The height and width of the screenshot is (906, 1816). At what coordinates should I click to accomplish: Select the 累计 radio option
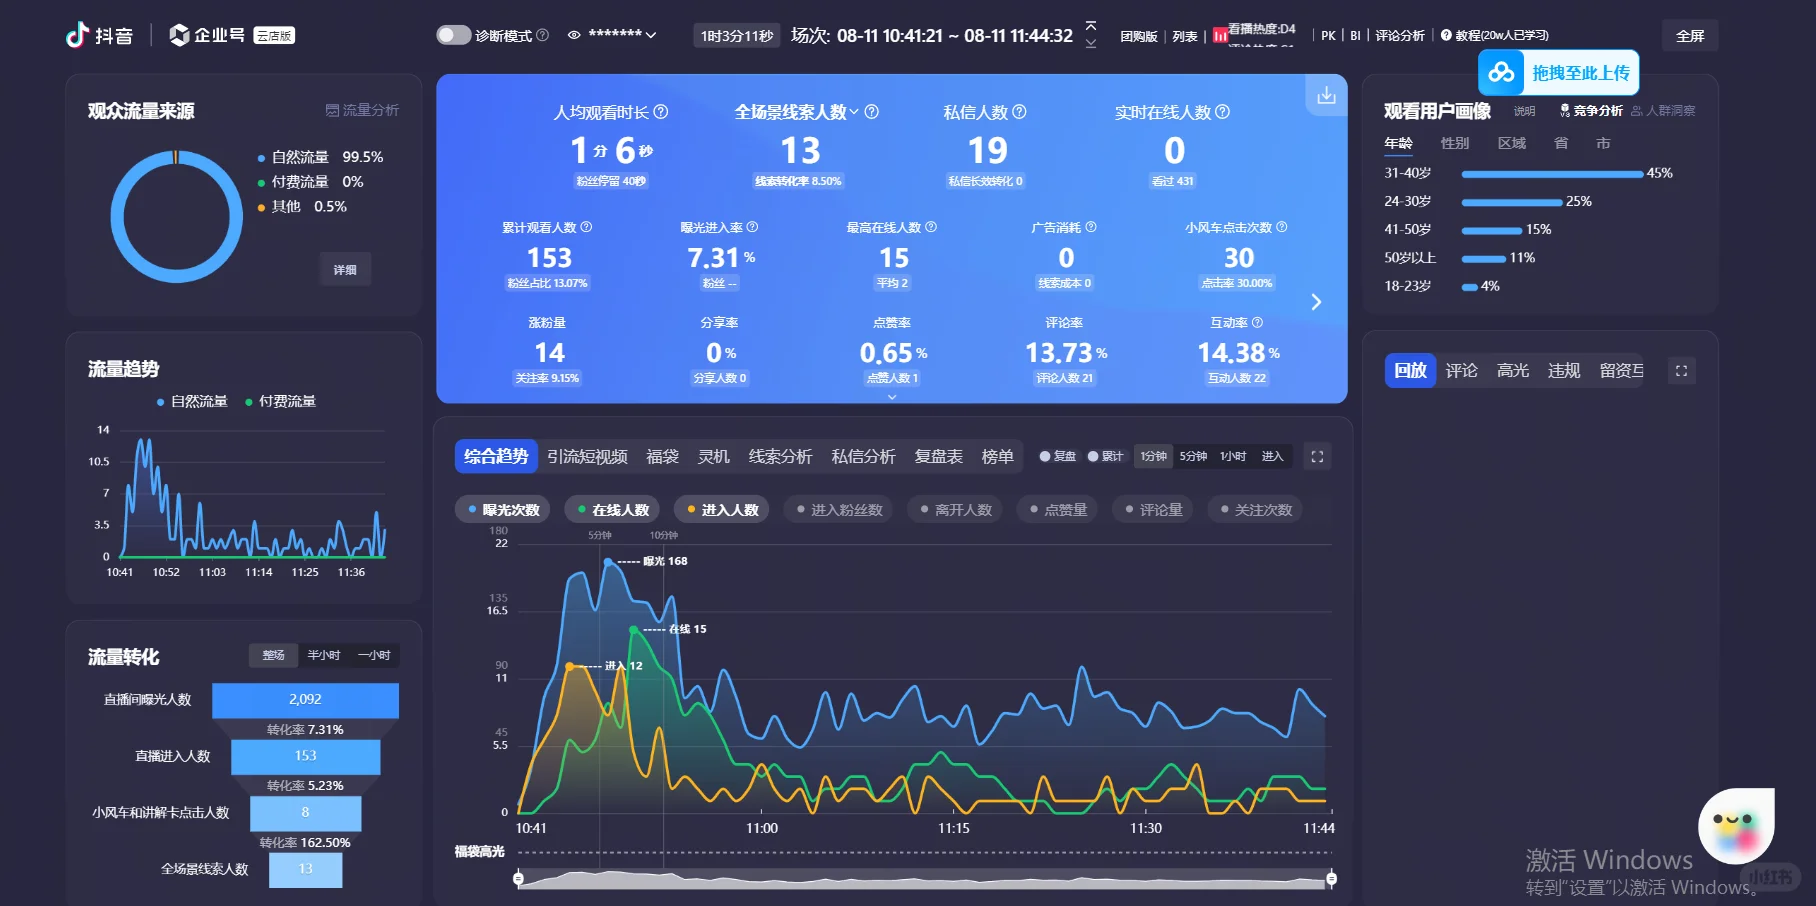click(x=1093, y=456)
